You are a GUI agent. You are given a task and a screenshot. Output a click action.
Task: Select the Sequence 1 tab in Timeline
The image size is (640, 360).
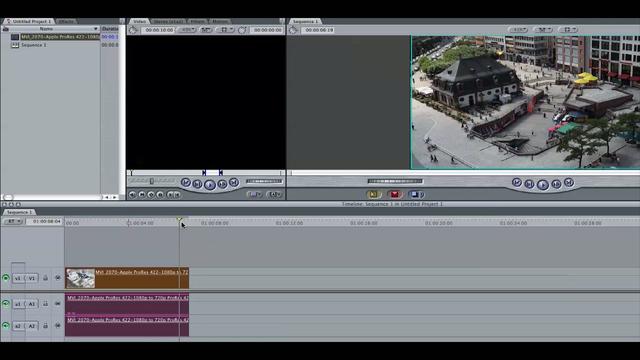click(x=19, y=212)
